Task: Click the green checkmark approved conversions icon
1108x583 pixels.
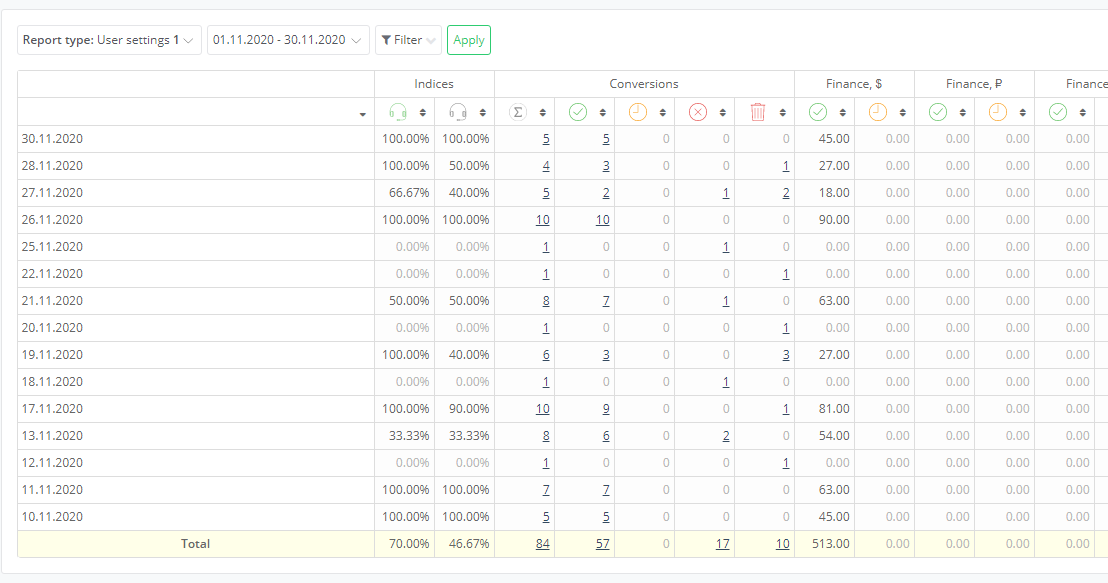Action: tap(577, 113)
